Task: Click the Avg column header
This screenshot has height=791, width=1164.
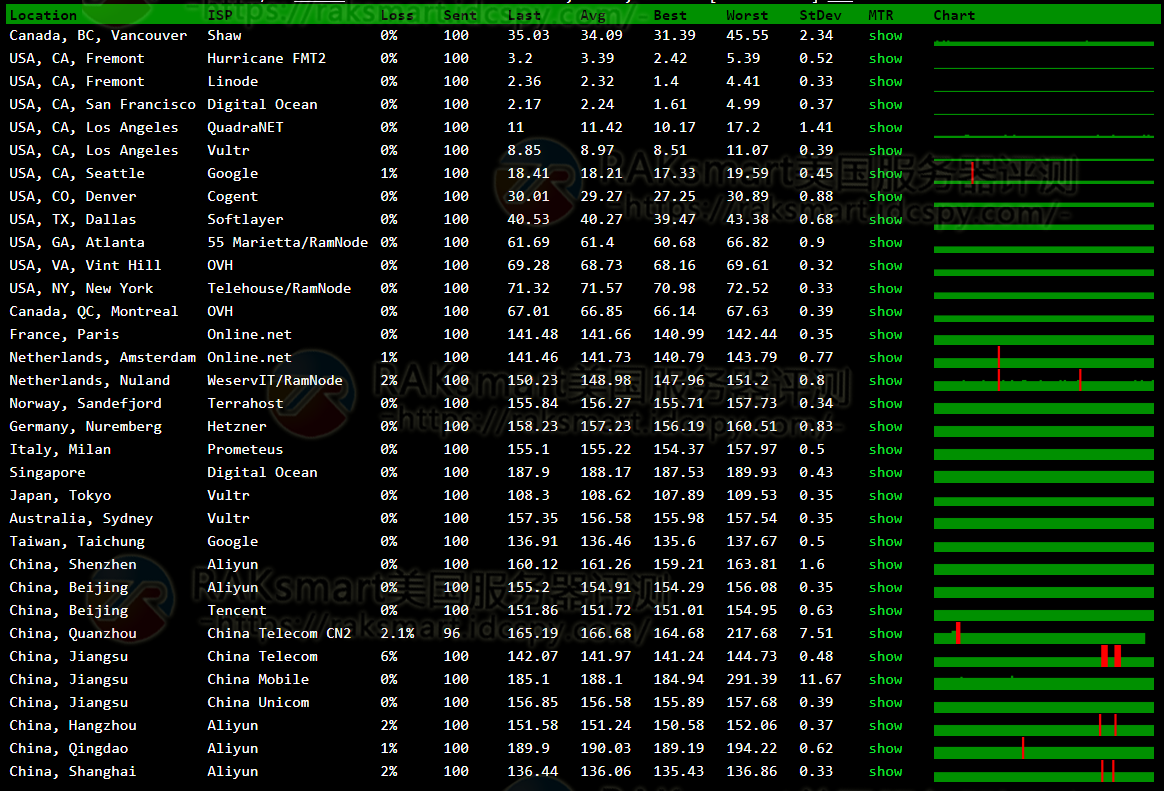Action: pyautogui.click(x=593, y=16)
